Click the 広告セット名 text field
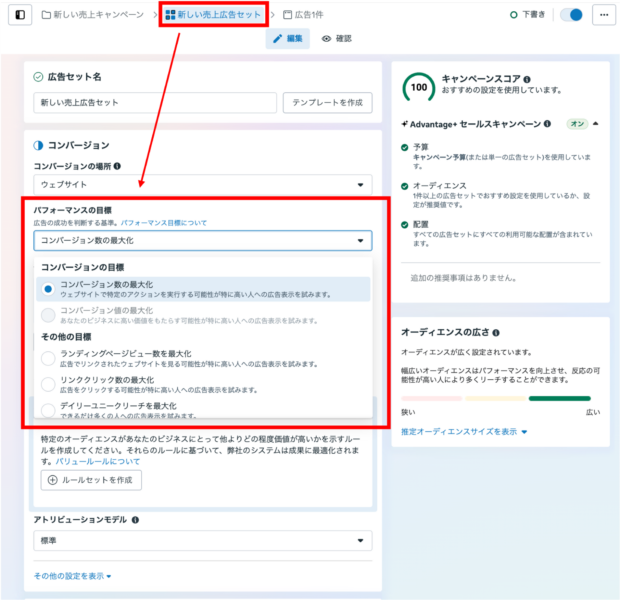 [154, 103]
